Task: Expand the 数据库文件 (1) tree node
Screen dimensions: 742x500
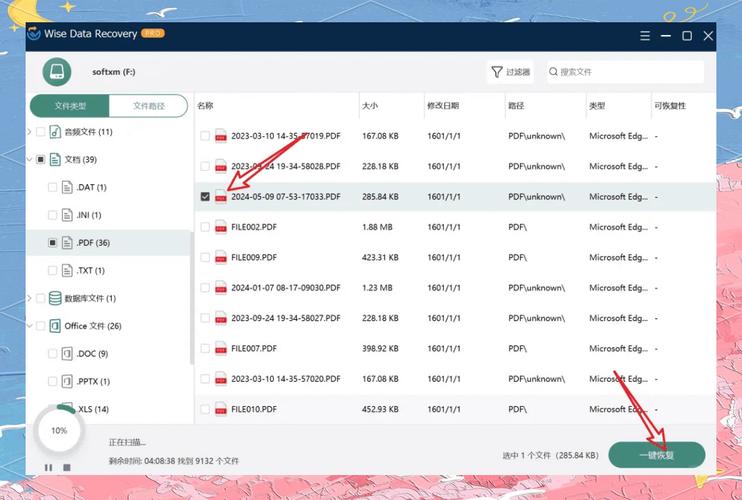Action: [x=29, y=298]
